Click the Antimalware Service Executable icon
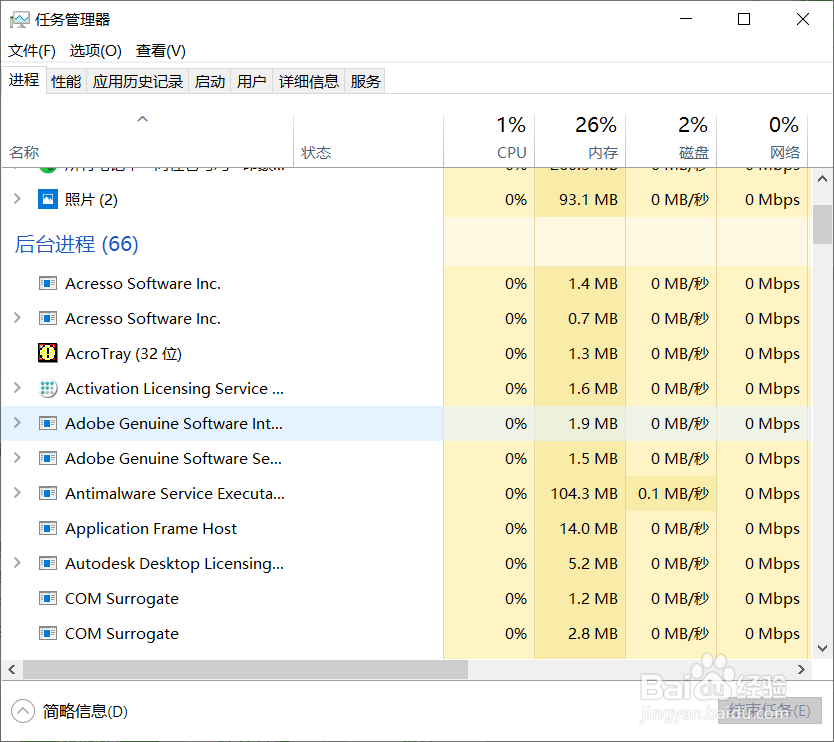 [x=48, y=494]
